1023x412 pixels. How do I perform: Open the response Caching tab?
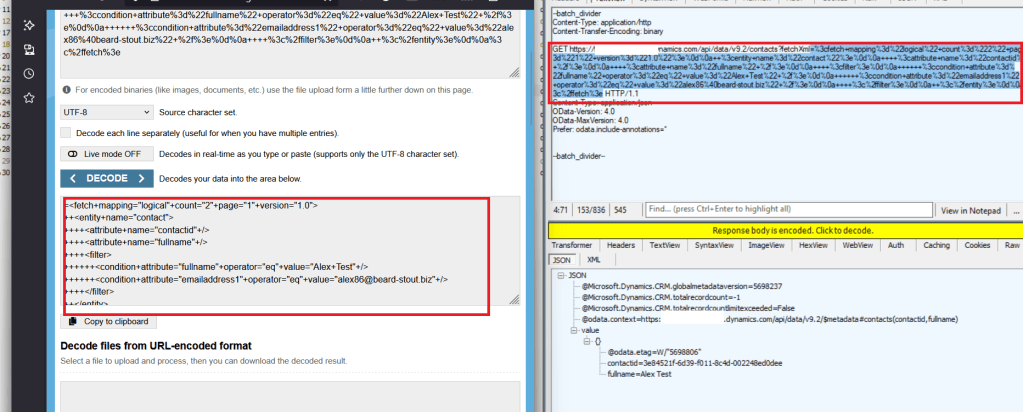click(x=936, y=246)
